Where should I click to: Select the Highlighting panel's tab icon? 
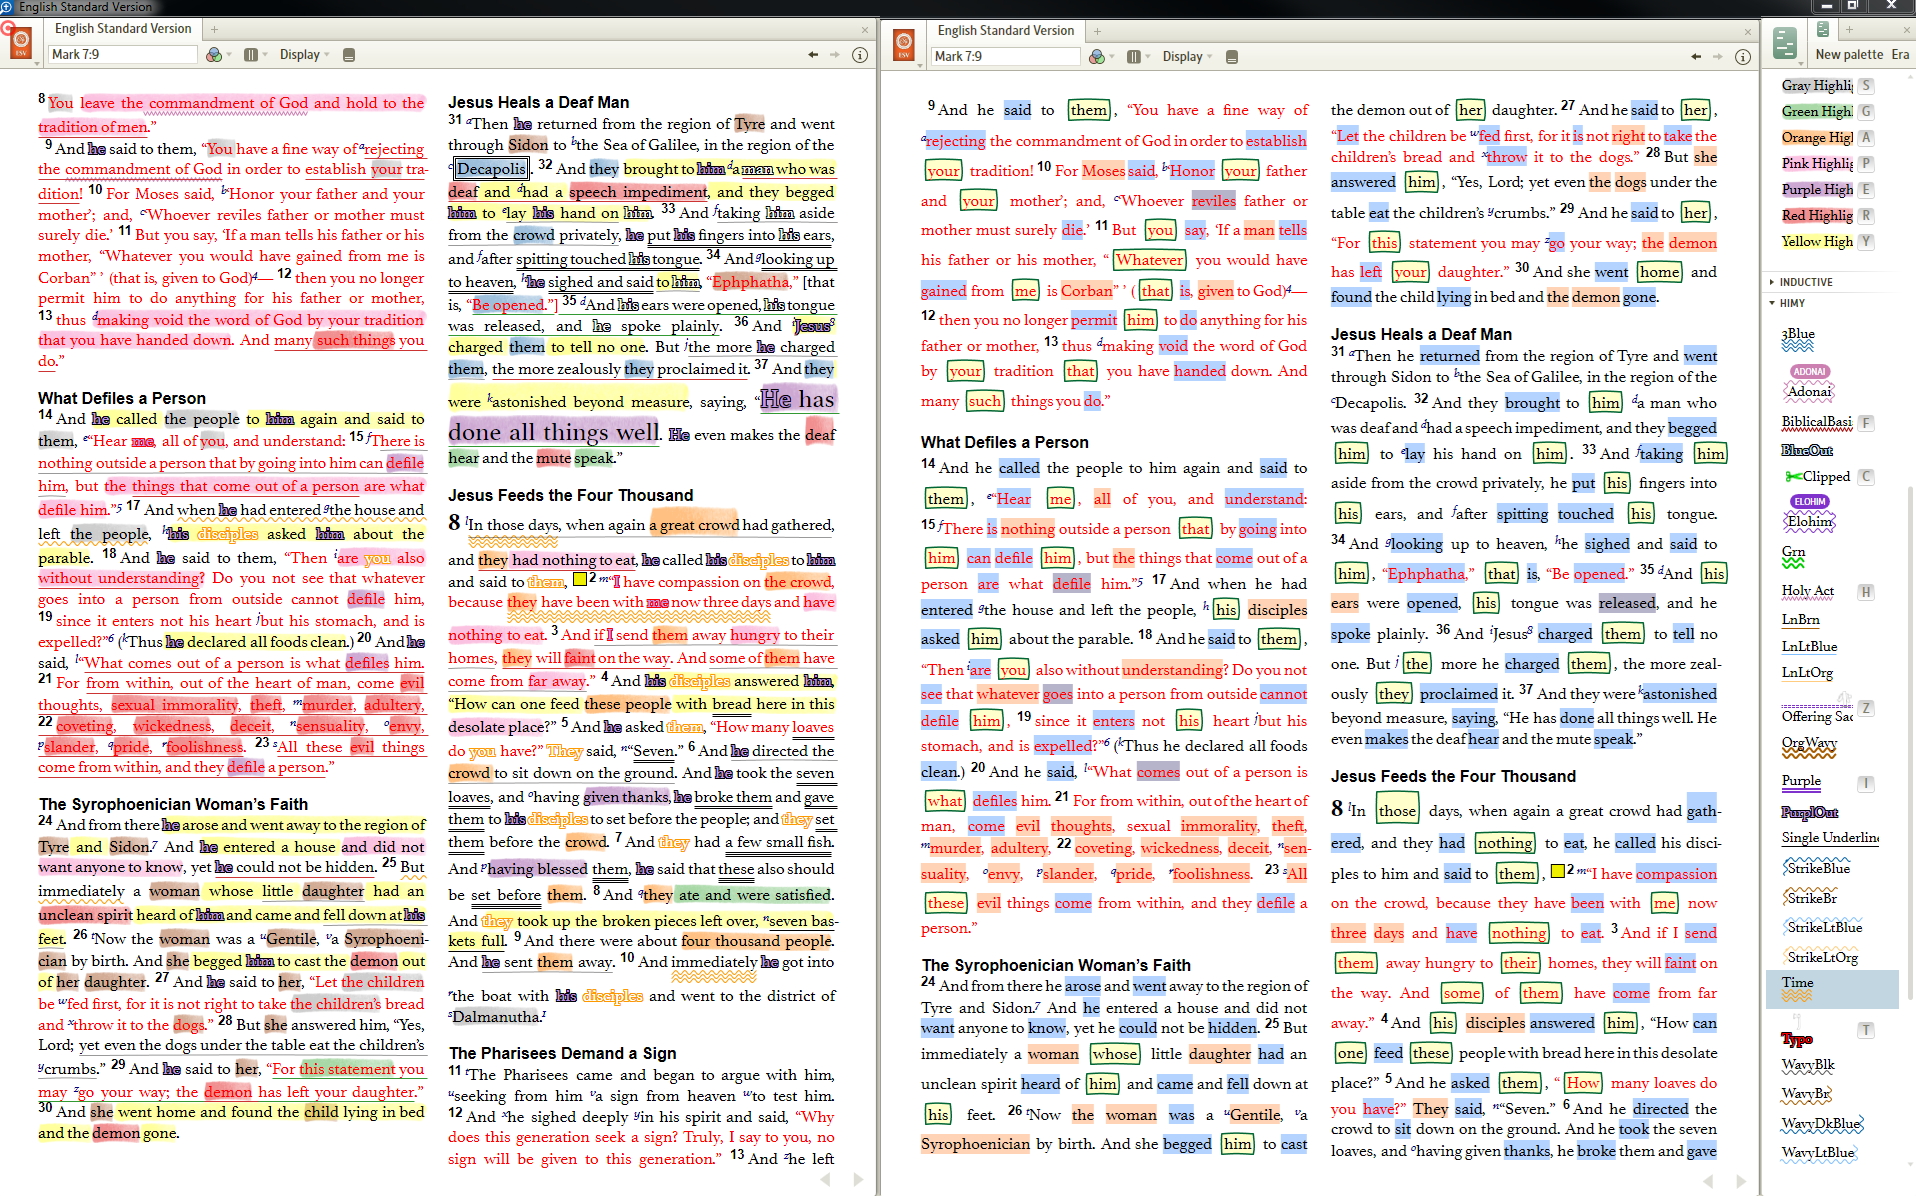[x=1823, y=30]
